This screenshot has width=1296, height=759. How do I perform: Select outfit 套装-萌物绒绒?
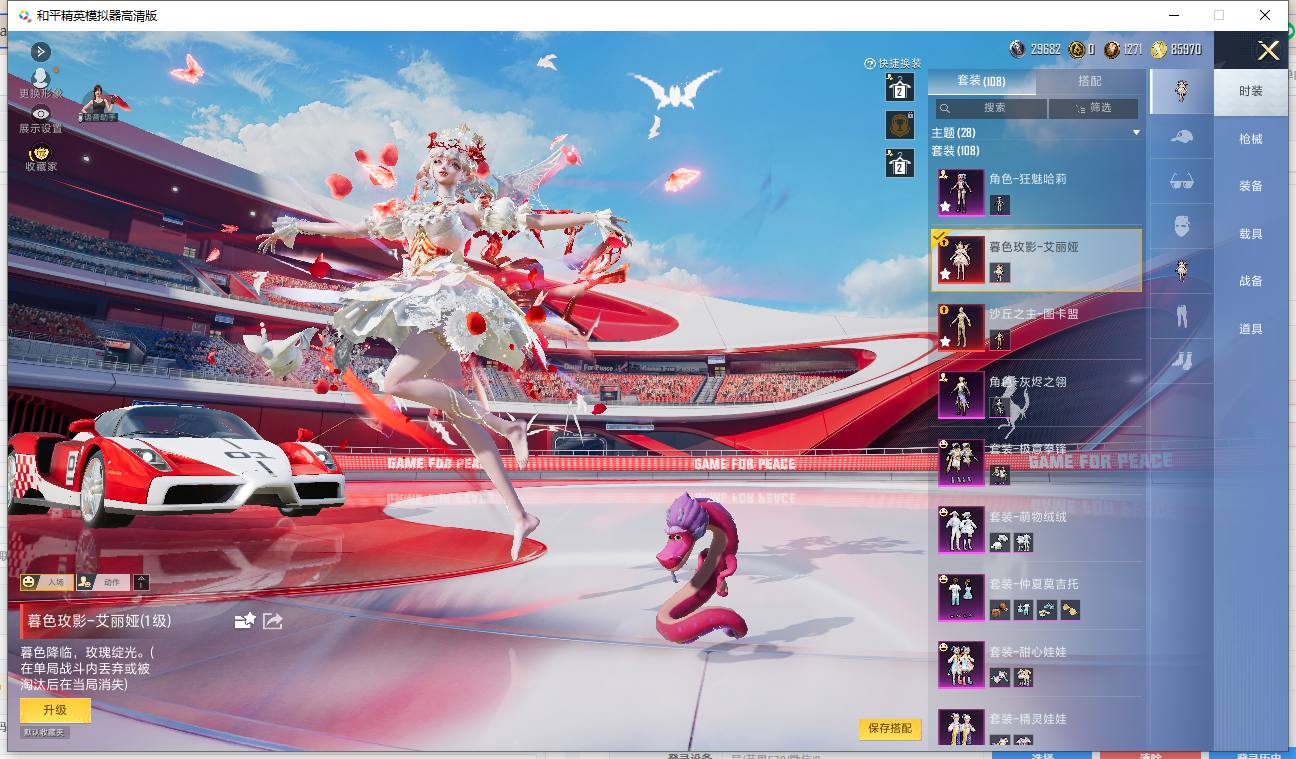[1036, 529]
